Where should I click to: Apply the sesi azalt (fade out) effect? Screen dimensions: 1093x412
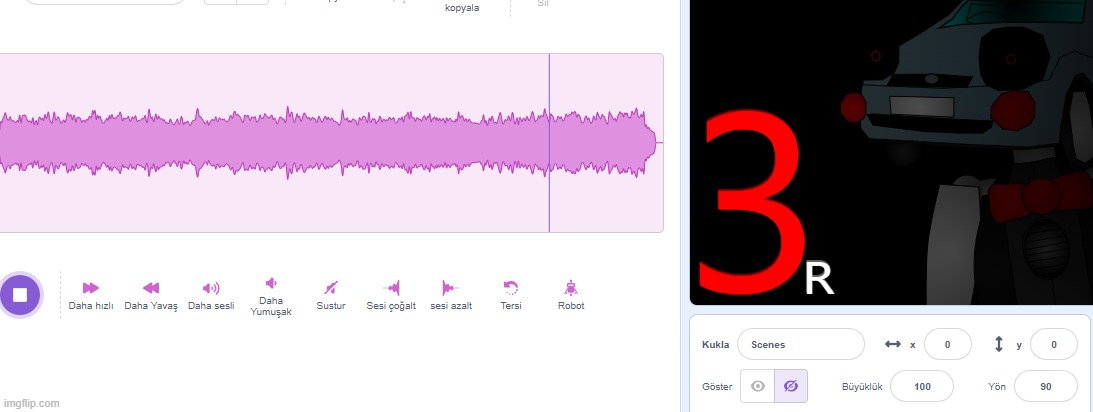click(451, 295)
